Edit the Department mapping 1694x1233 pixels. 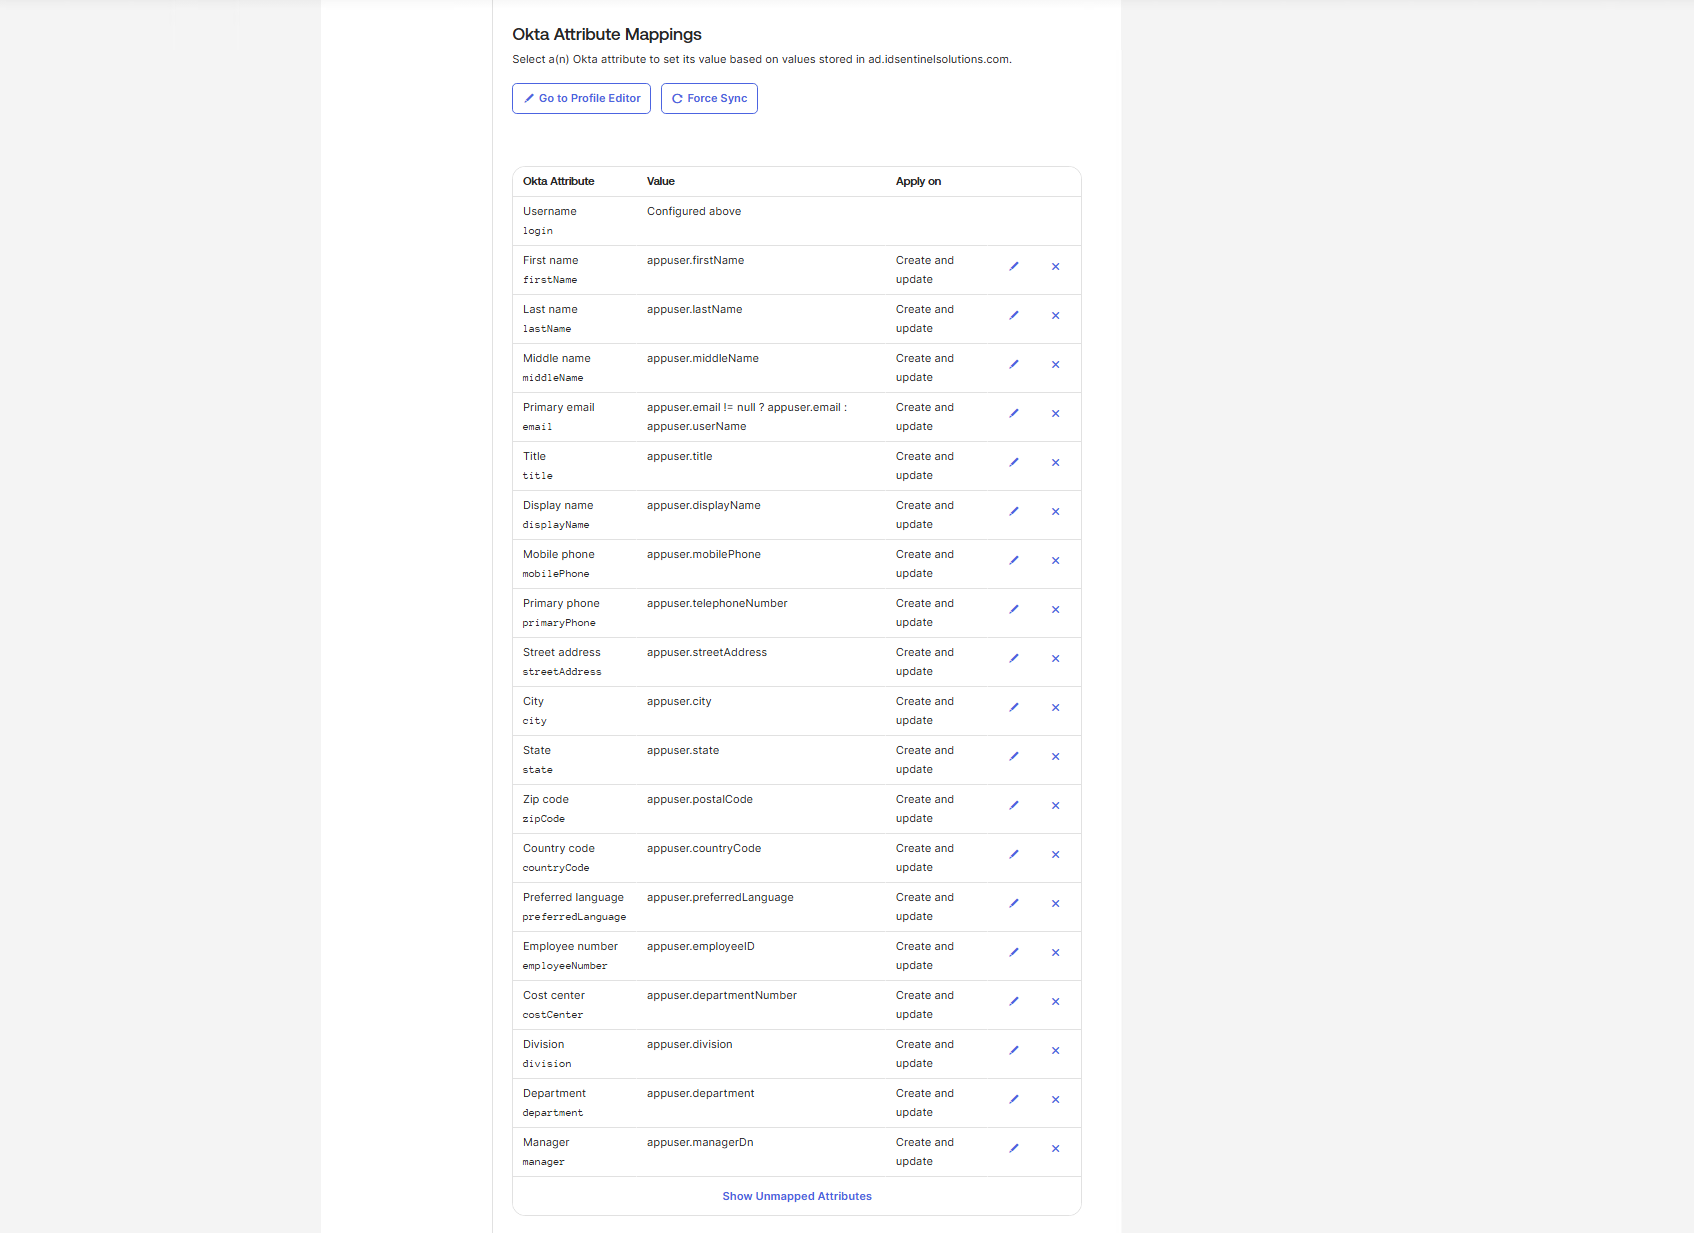[x=1014, y=1099]
